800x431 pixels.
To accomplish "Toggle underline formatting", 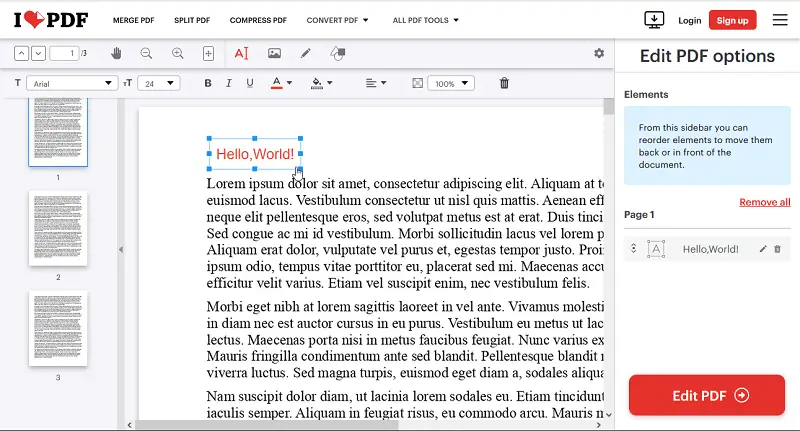I will click(249, 83).
